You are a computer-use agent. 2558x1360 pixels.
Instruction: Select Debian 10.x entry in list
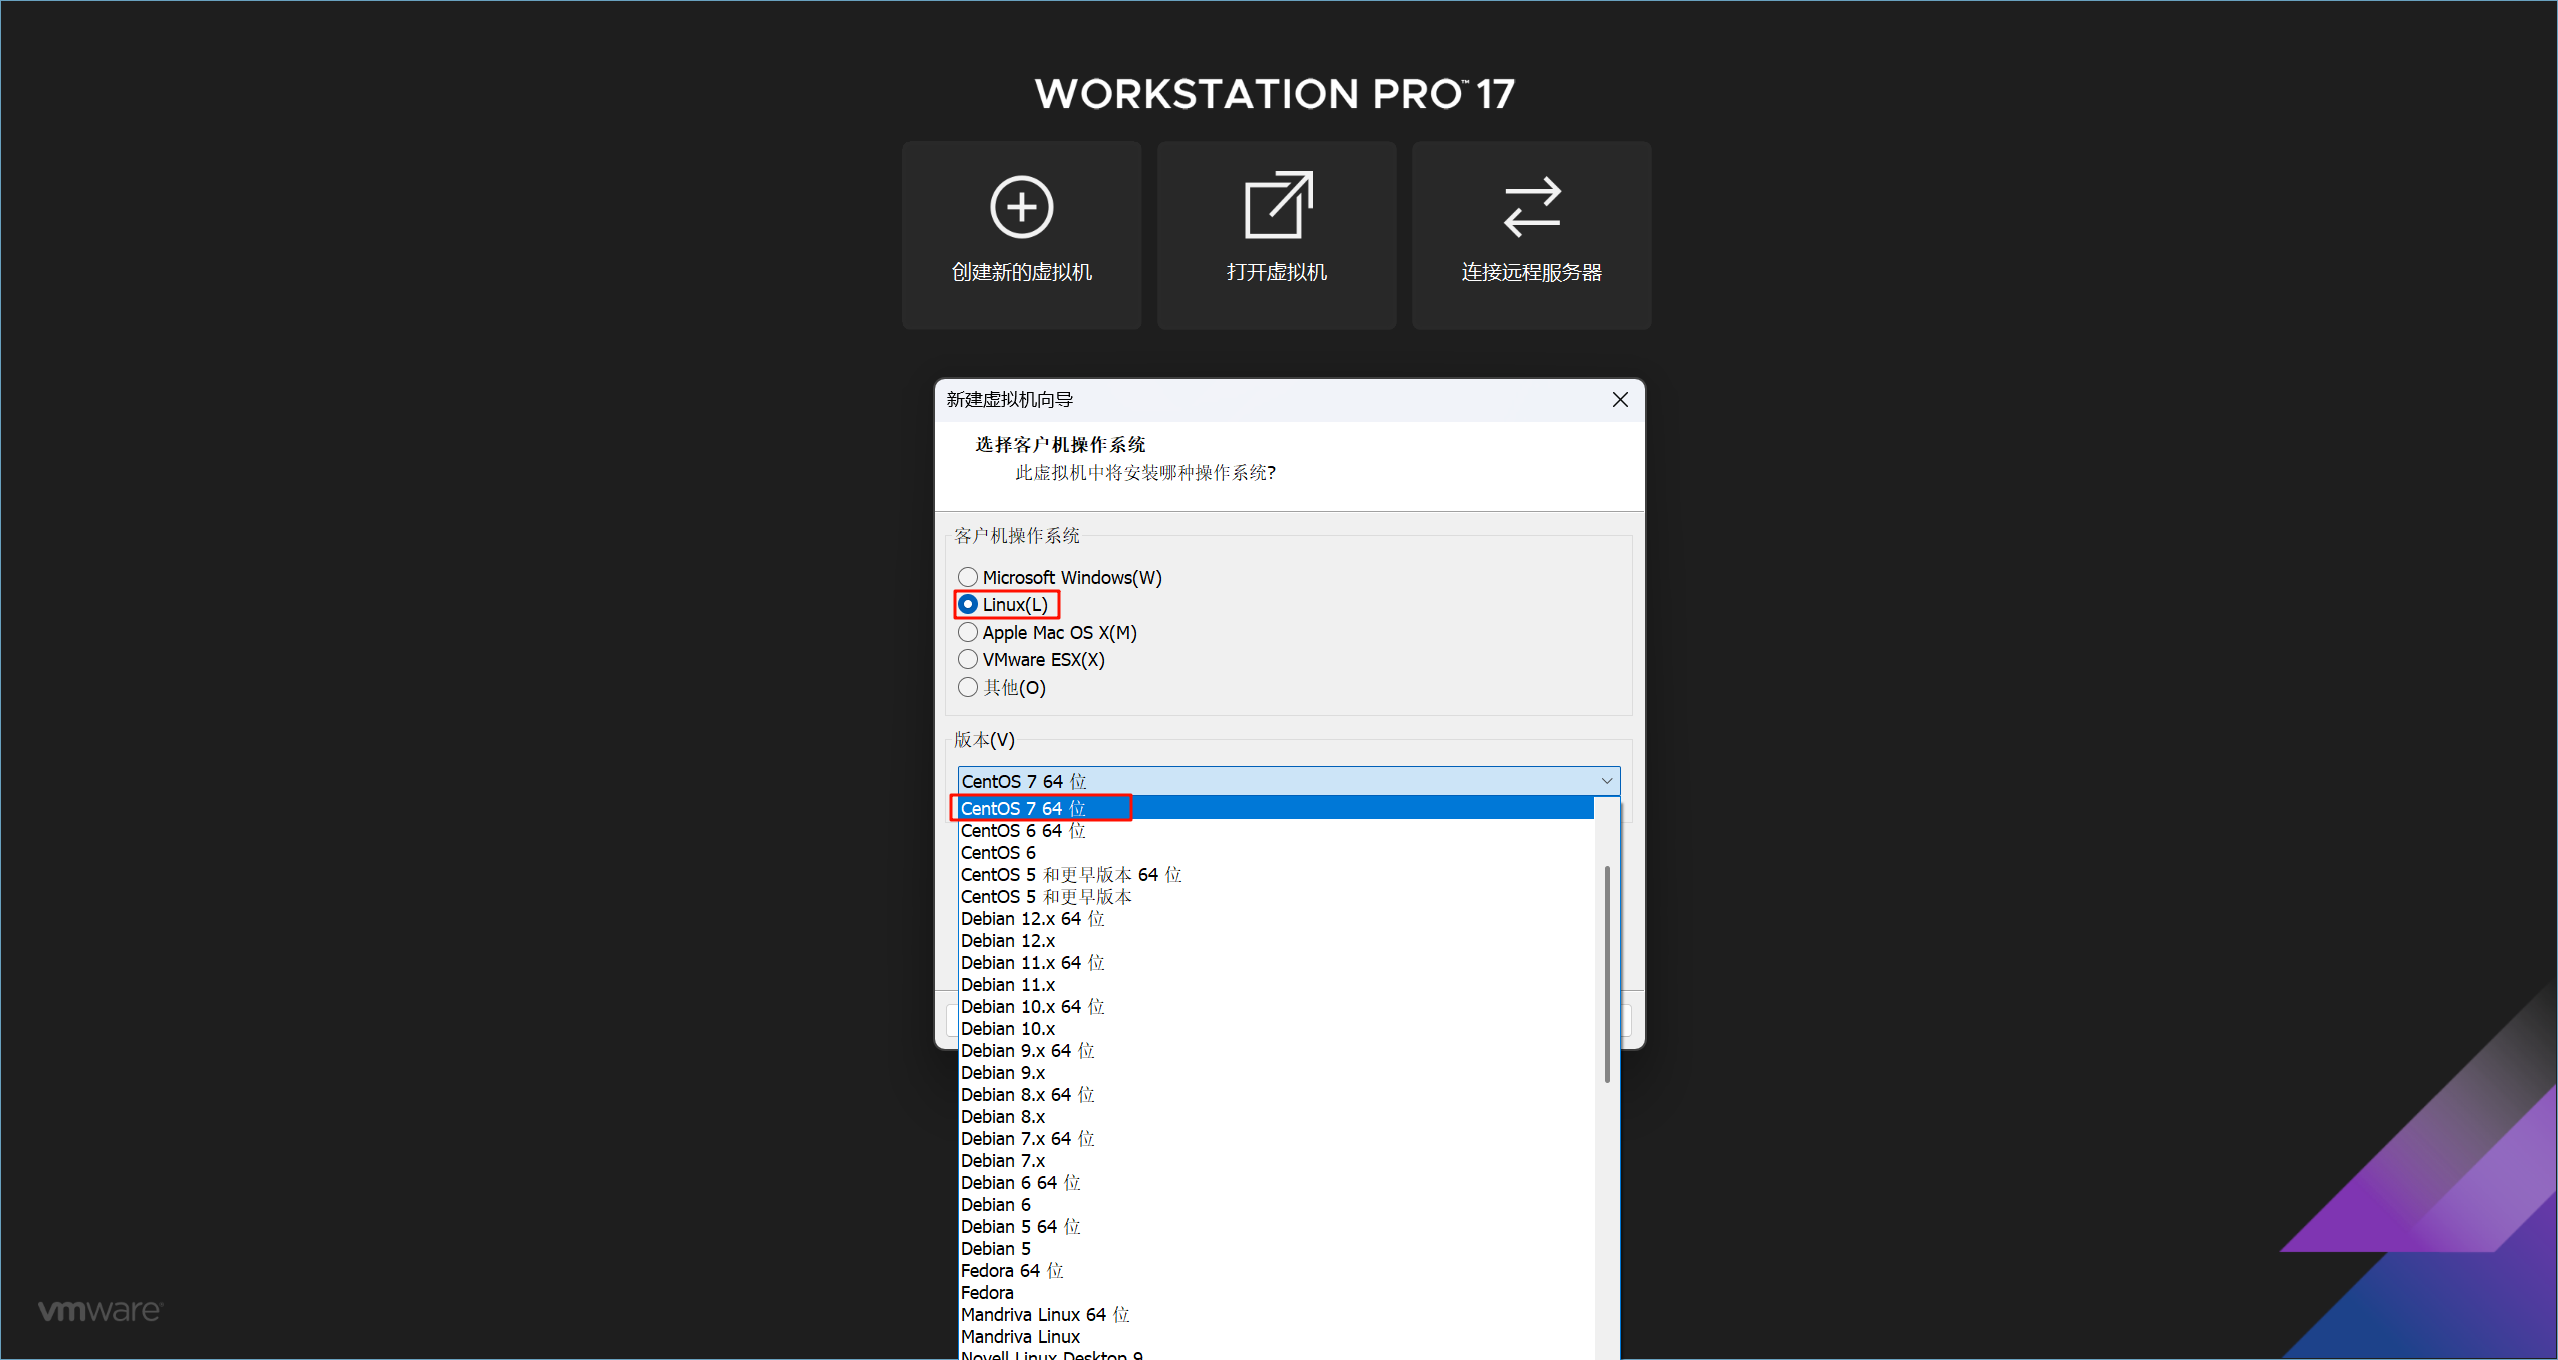pos(1008,1029)
